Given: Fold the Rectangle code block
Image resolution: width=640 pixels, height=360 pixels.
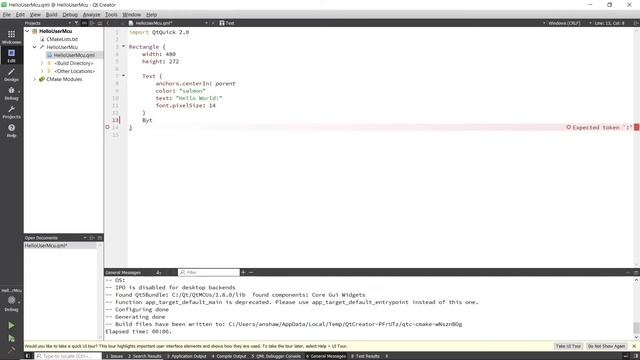Looking at the screenshot, I should tap(124, 47).
